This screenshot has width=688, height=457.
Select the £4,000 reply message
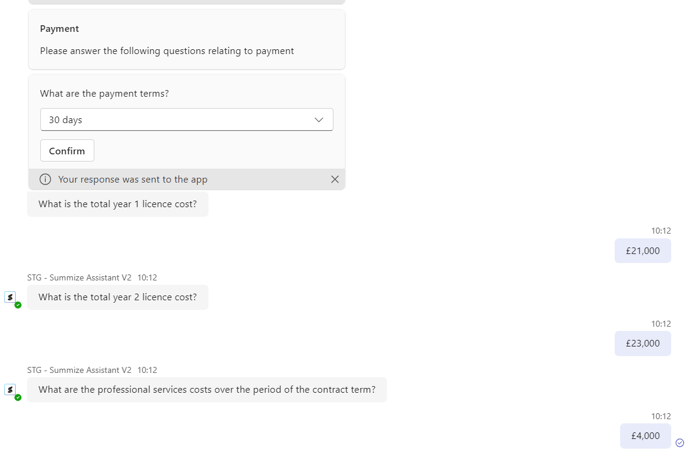(645, 436)
